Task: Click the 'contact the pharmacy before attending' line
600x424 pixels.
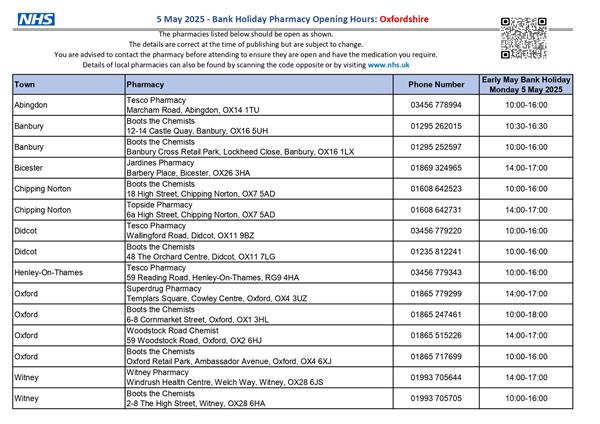Action: click(246, 55)
